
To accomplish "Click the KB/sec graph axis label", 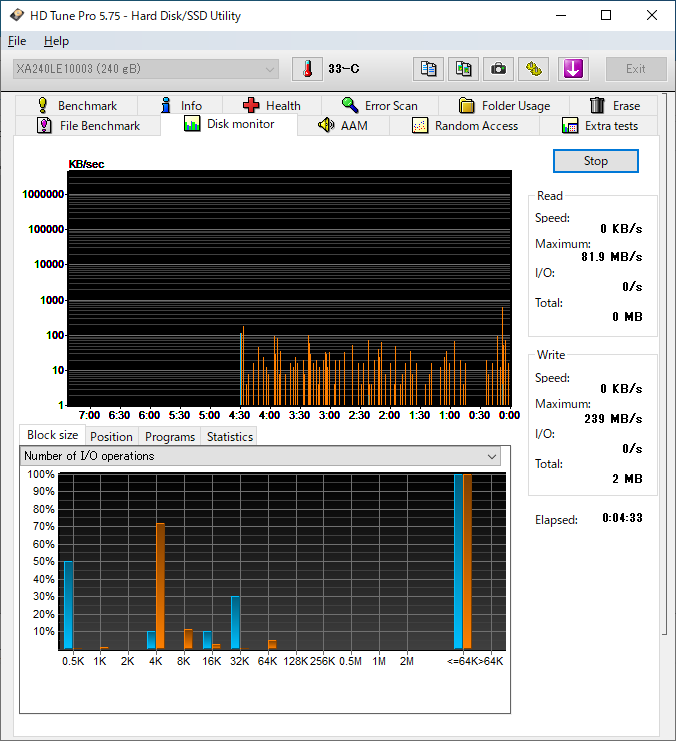I will point(86,164).
